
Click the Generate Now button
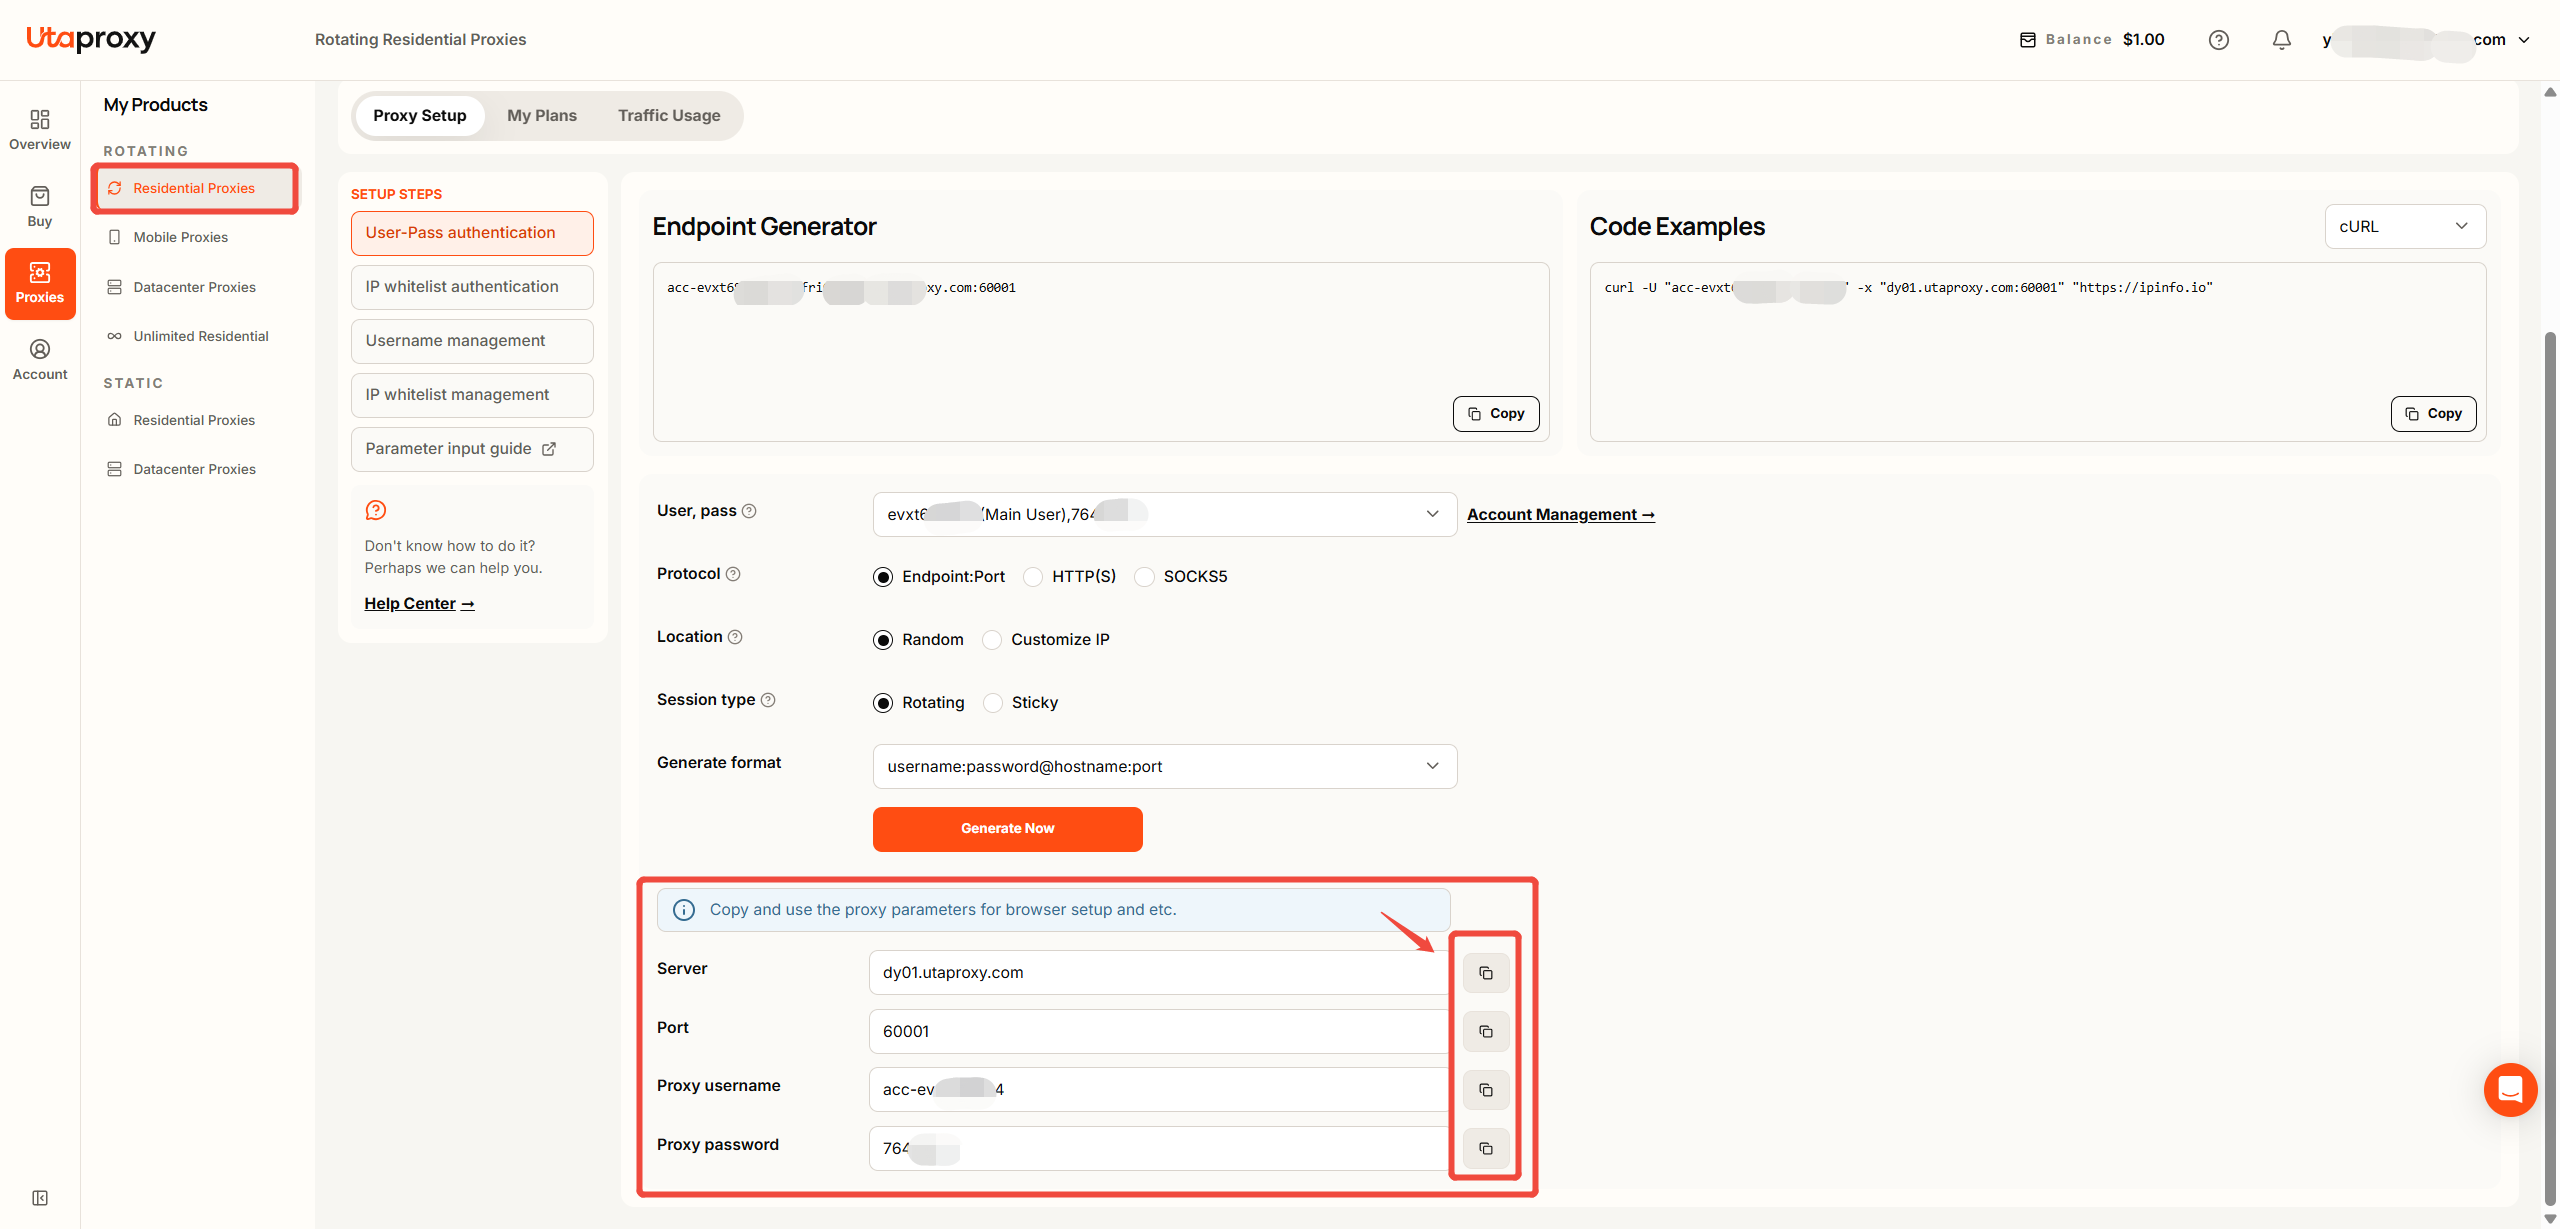pos(1008,829)
